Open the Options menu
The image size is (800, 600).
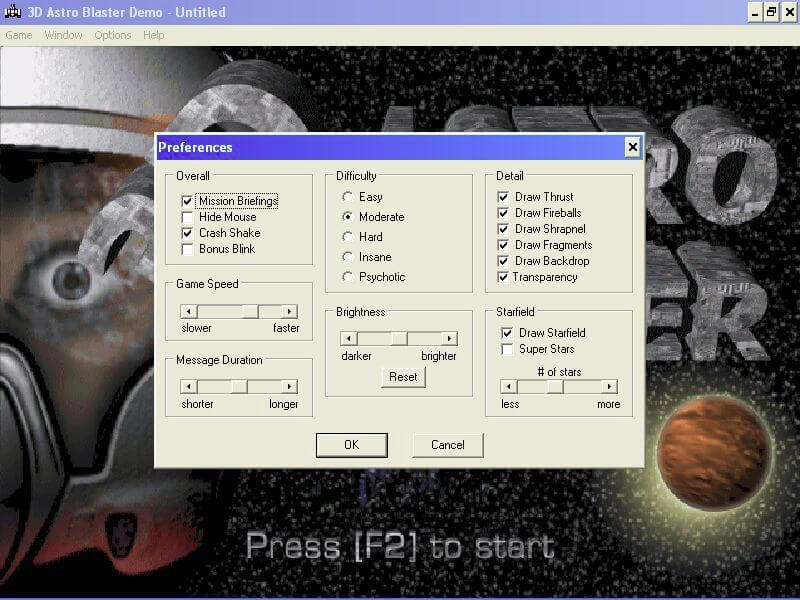click(x=112, y=35)
